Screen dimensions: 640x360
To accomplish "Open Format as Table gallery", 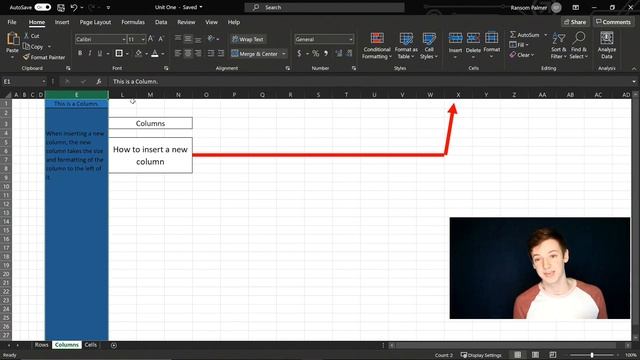I will click(406, 46).
